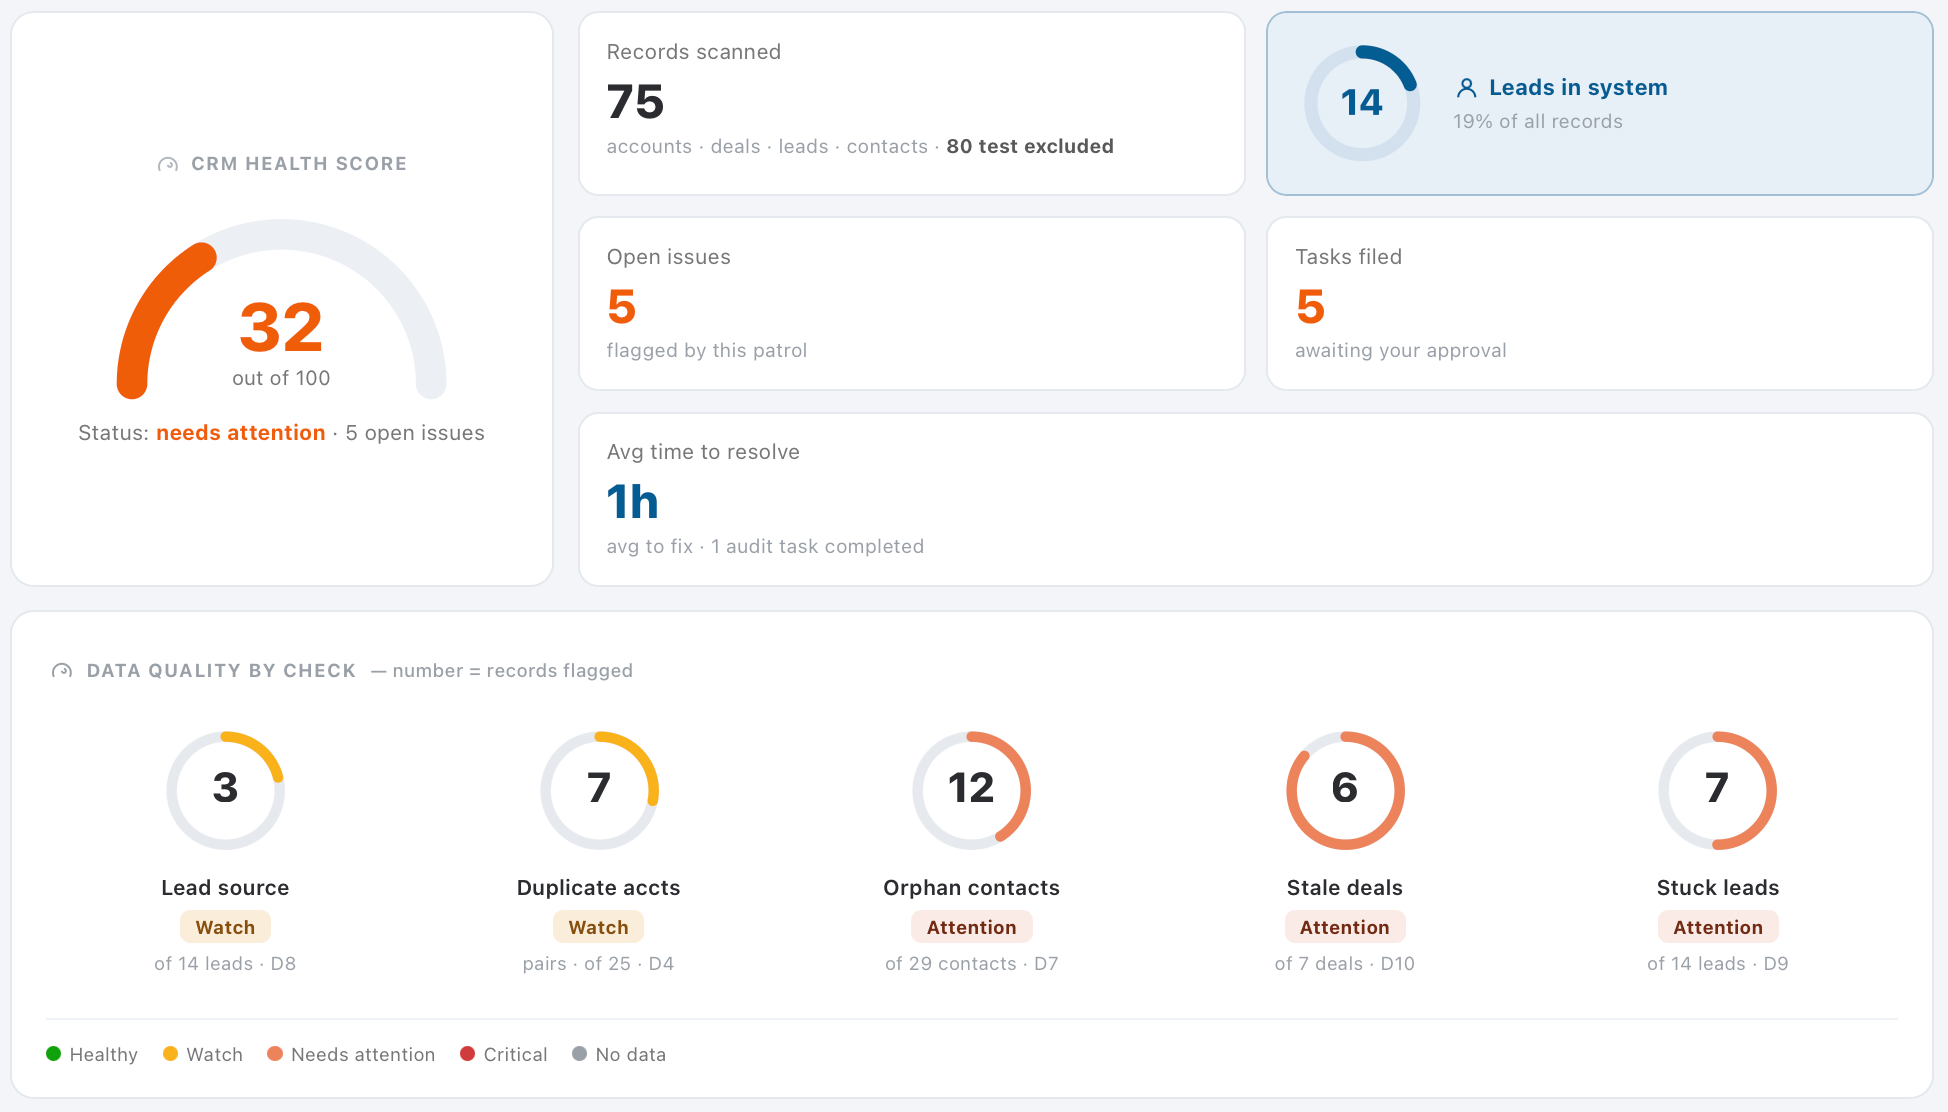Image resolution: width=1948 pixels, height=1112 pixels.
Task: Click the 'Stale deals' label
Action: pos(1344,888)
